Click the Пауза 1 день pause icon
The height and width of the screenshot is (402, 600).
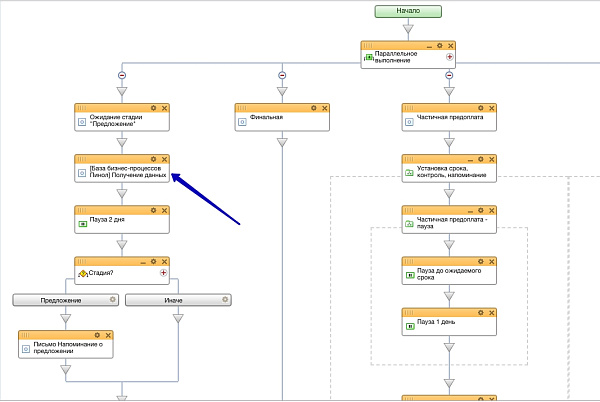(410, 326)
